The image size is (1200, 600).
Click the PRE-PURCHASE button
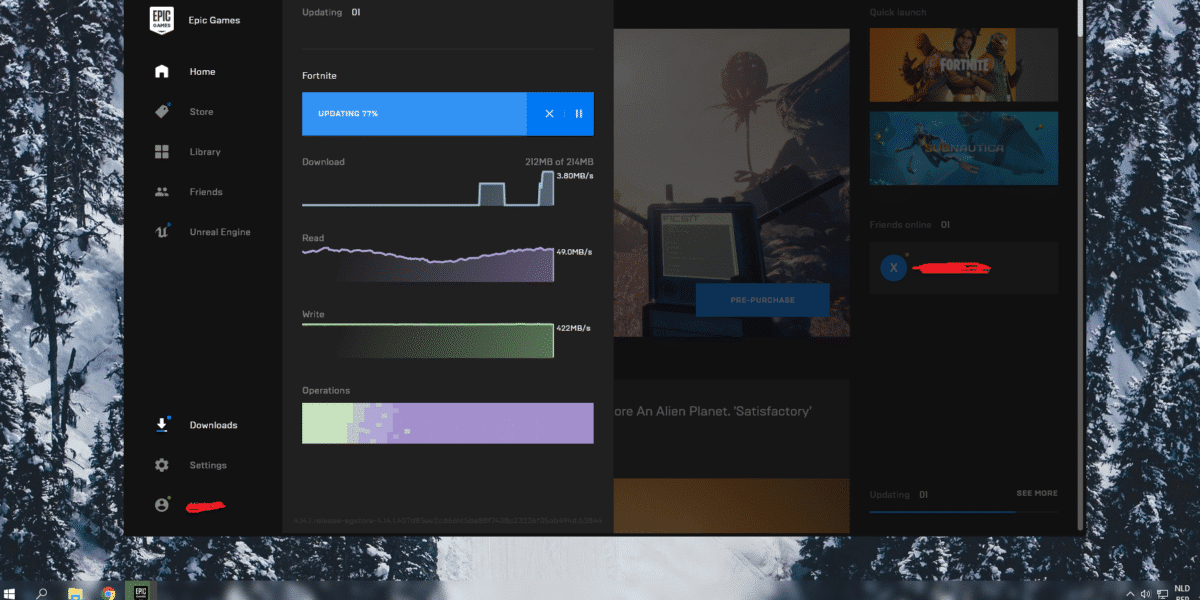click(x=762, y=300)
